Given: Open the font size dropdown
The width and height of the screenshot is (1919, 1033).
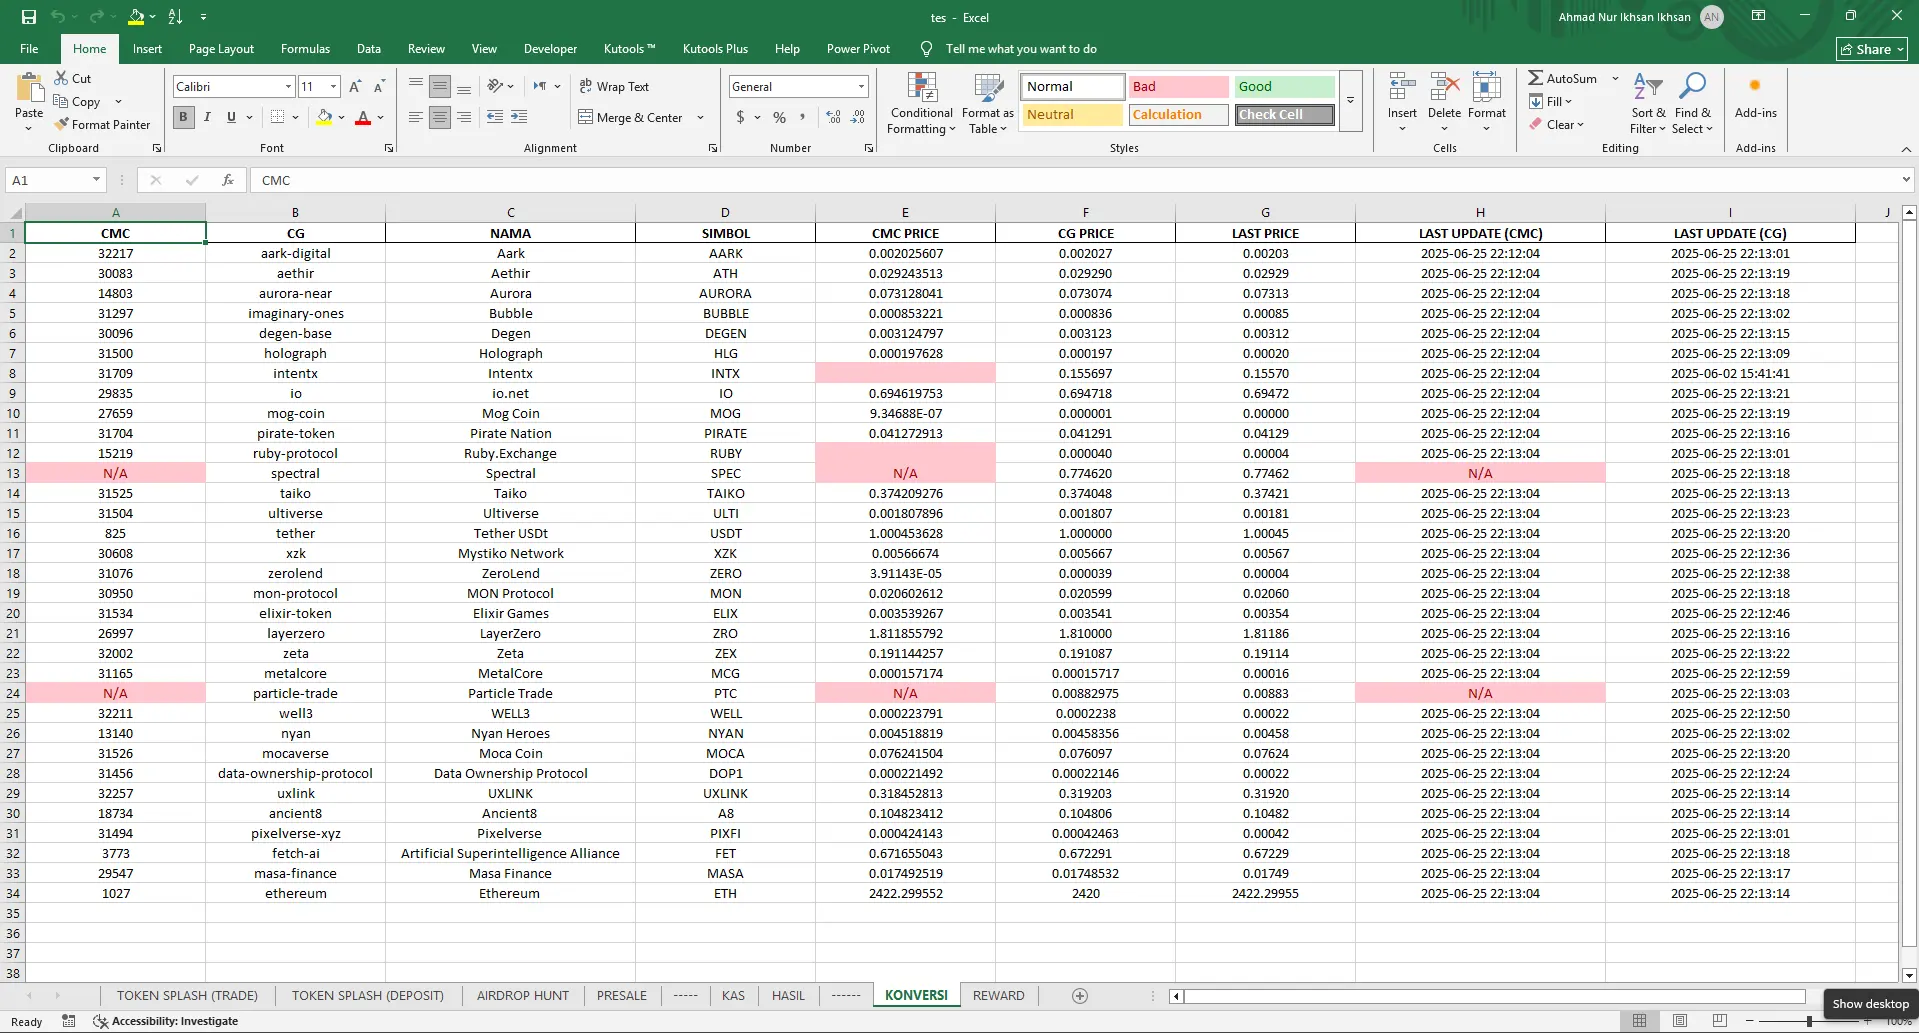Looking at the screenshot, I should click(334, 87).
